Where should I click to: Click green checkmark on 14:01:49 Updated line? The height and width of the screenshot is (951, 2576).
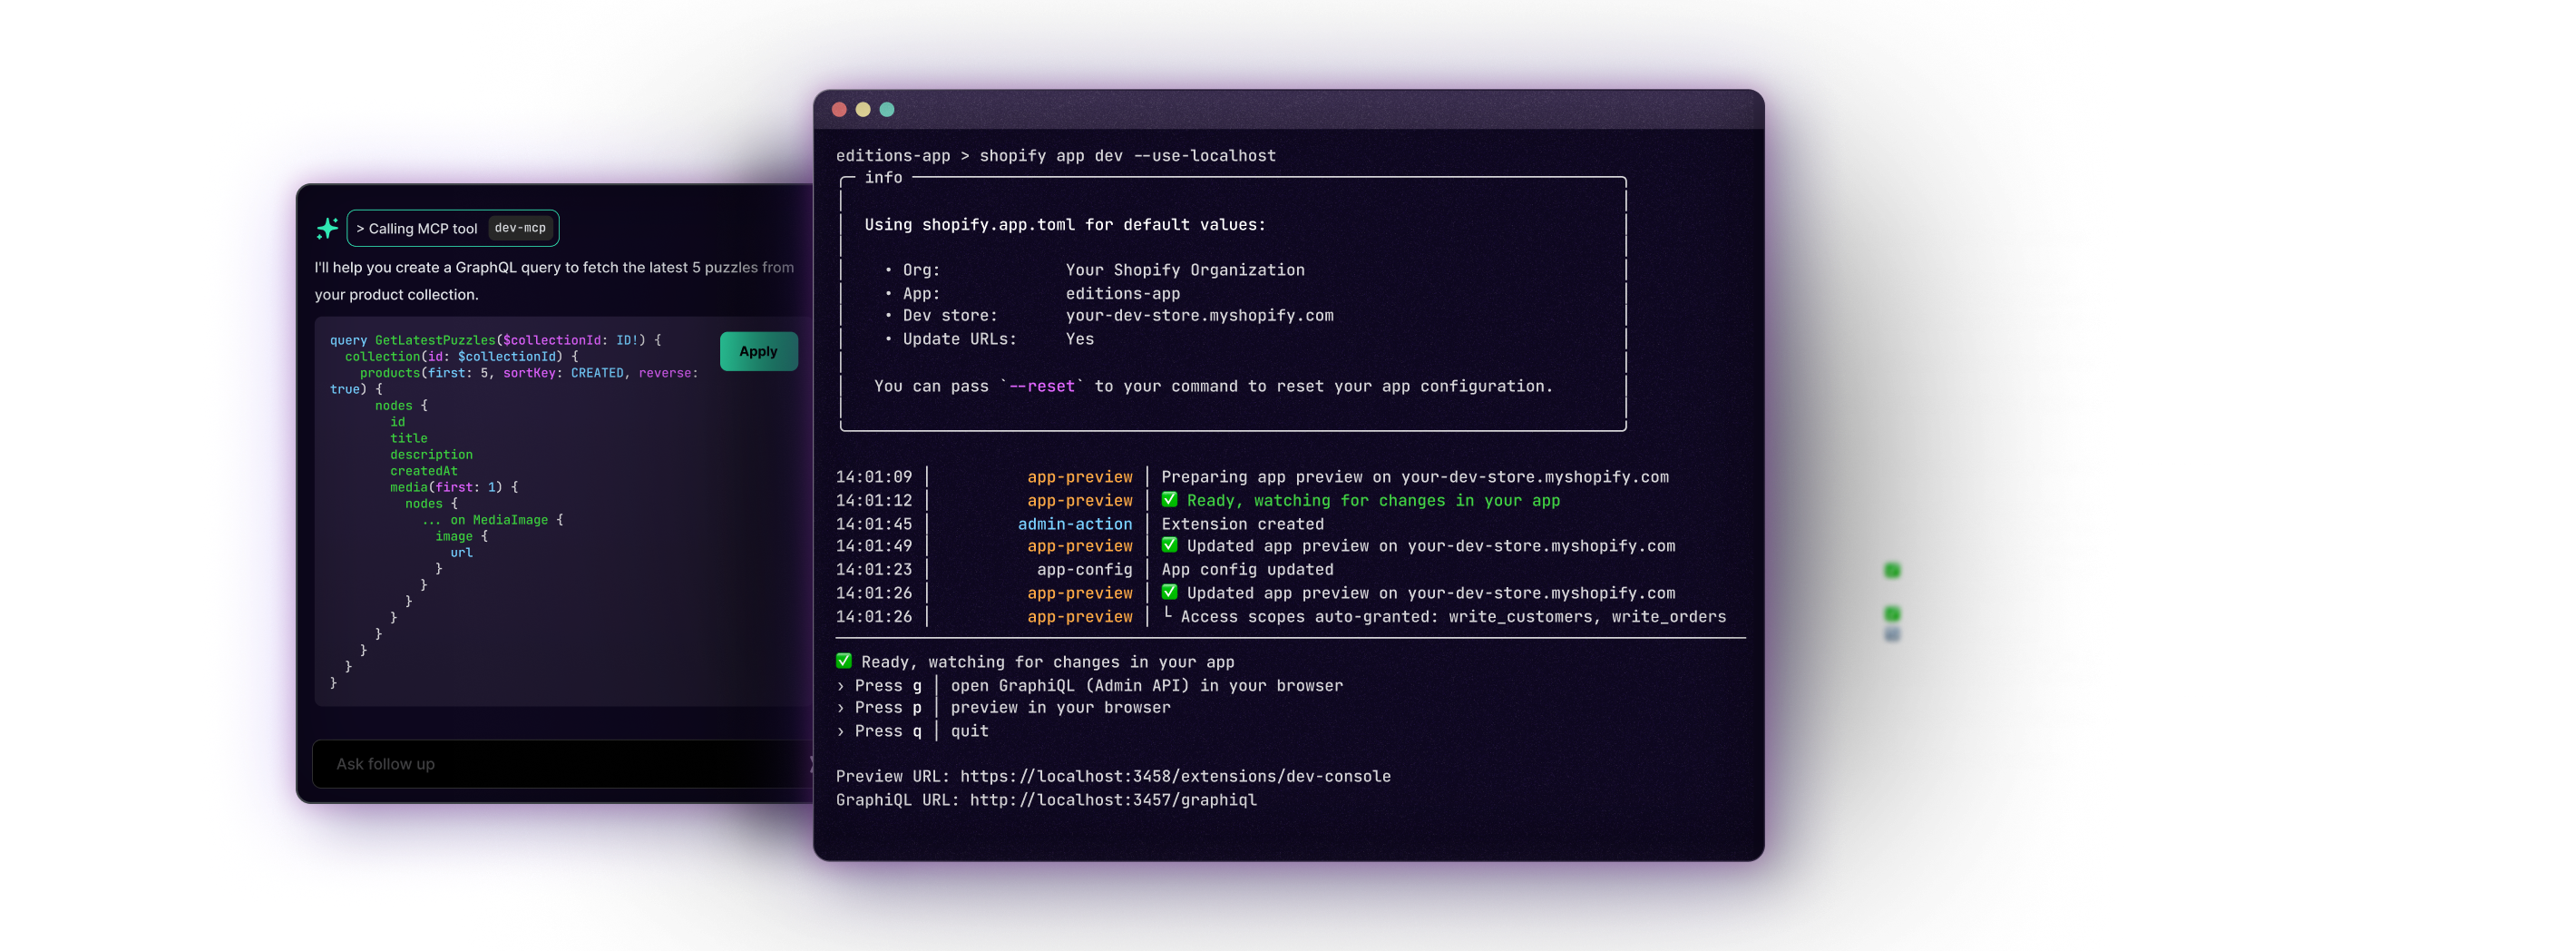[x=1169, y=545]
